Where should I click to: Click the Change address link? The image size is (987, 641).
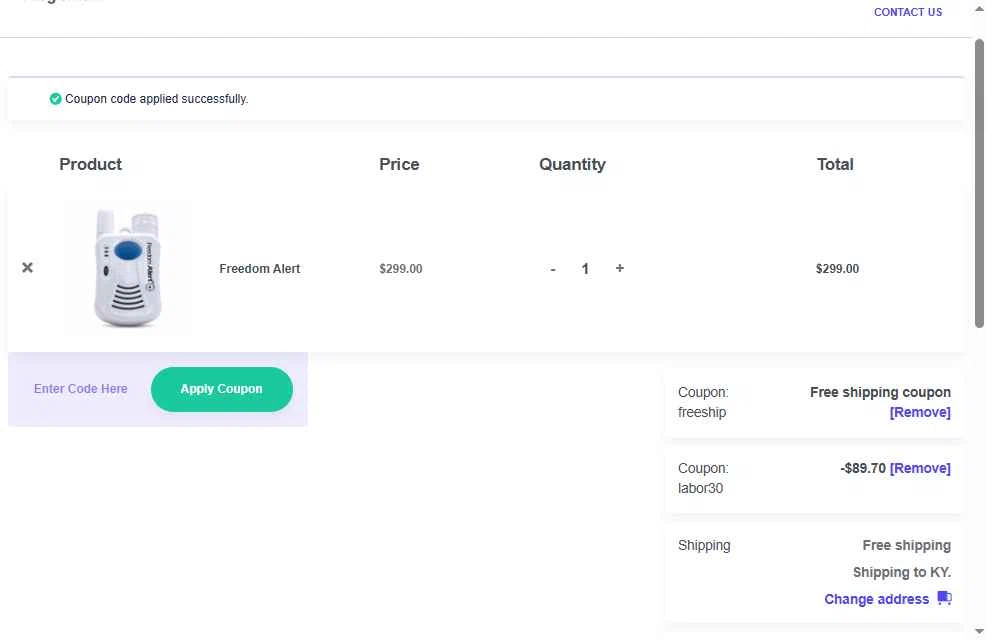coord(876,599)
